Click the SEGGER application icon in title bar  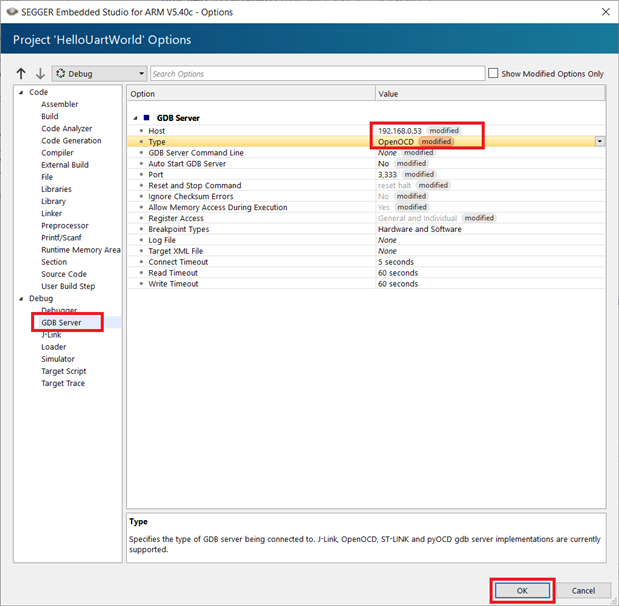point(12,12)
